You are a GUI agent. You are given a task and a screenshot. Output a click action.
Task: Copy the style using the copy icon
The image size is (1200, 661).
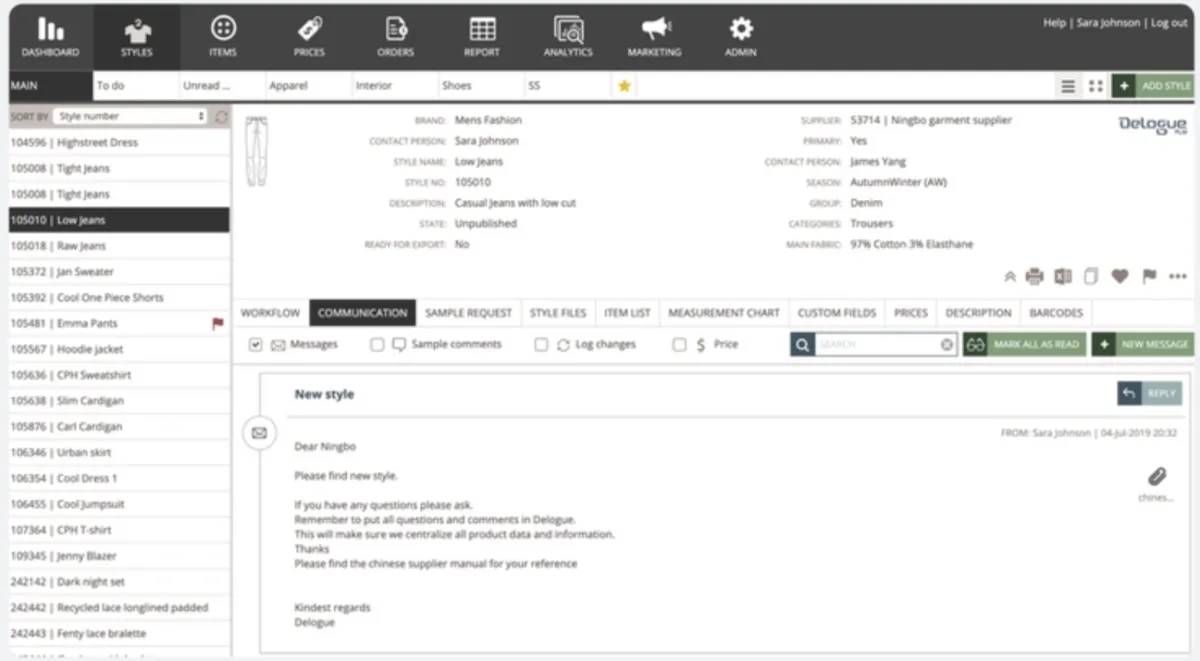coord(1091,276)
